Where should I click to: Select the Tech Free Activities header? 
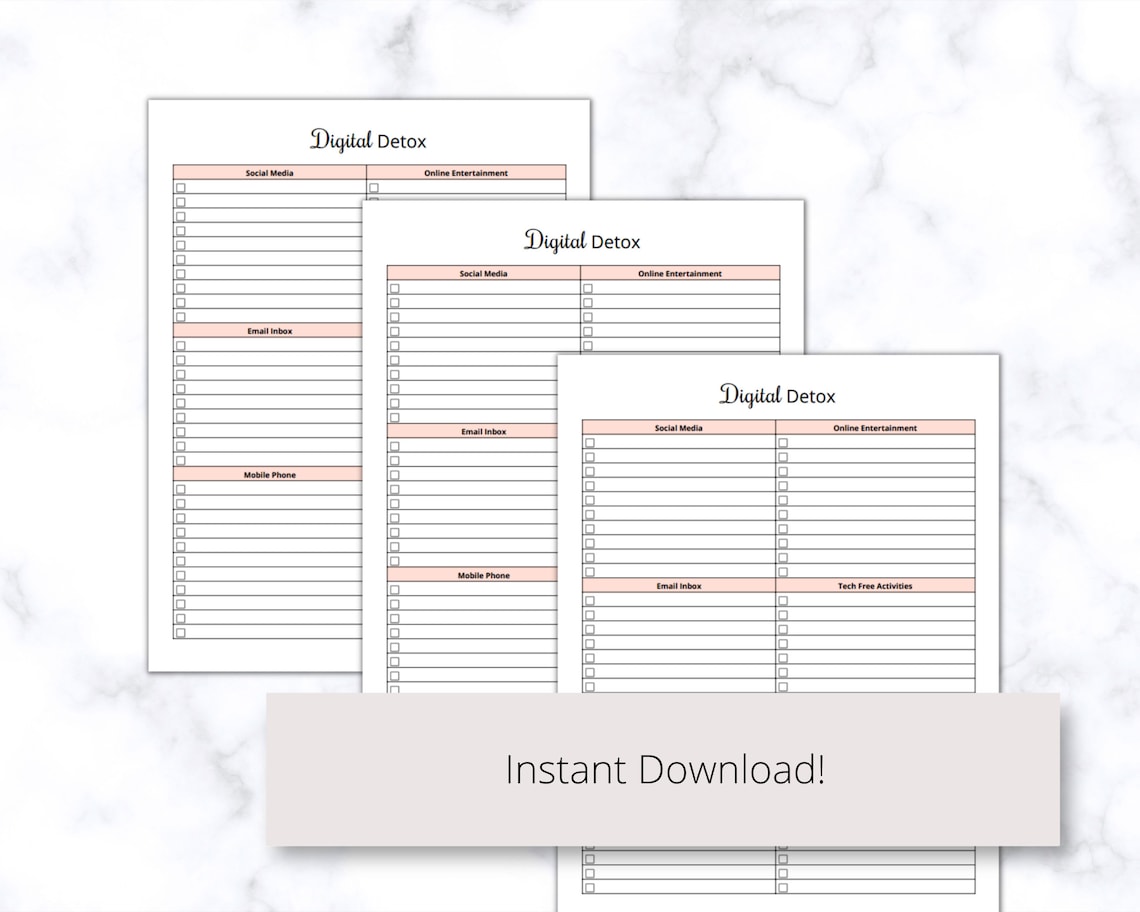tap(878, 586)
